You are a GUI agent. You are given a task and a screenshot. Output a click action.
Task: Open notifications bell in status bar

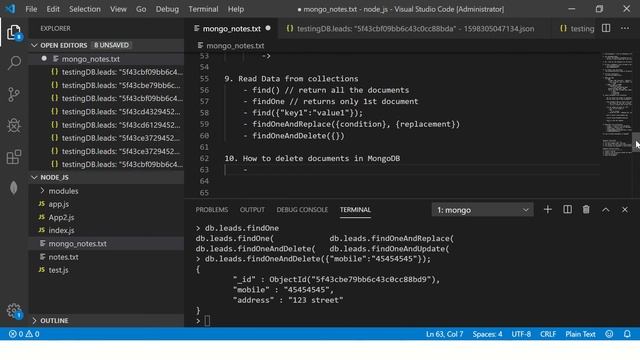pyautogui.click(x=627, y=334)
